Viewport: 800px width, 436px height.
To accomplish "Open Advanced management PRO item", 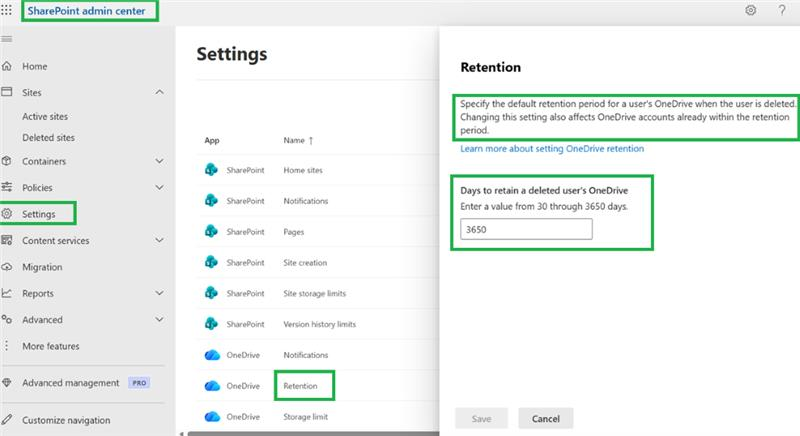I will (x=70, y=382).
